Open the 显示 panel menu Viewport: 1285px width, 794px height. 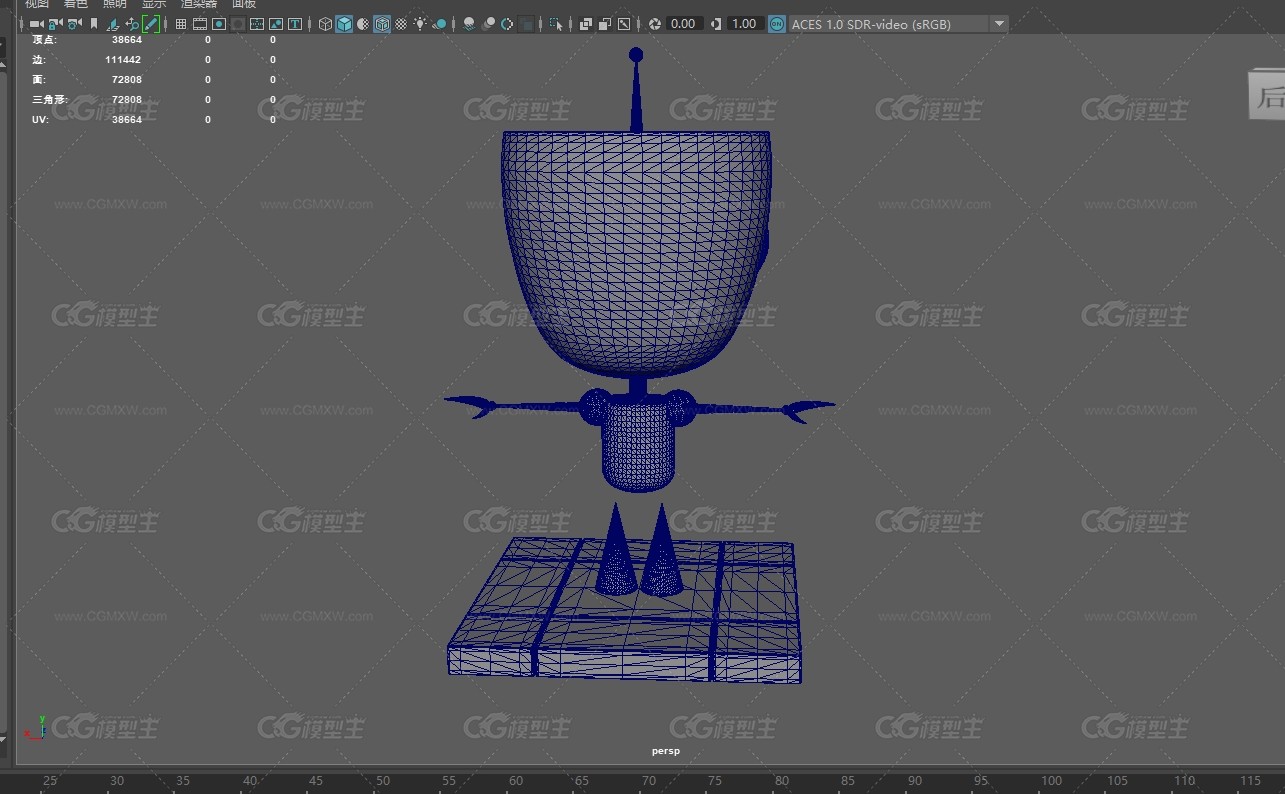tap(154, 4)
